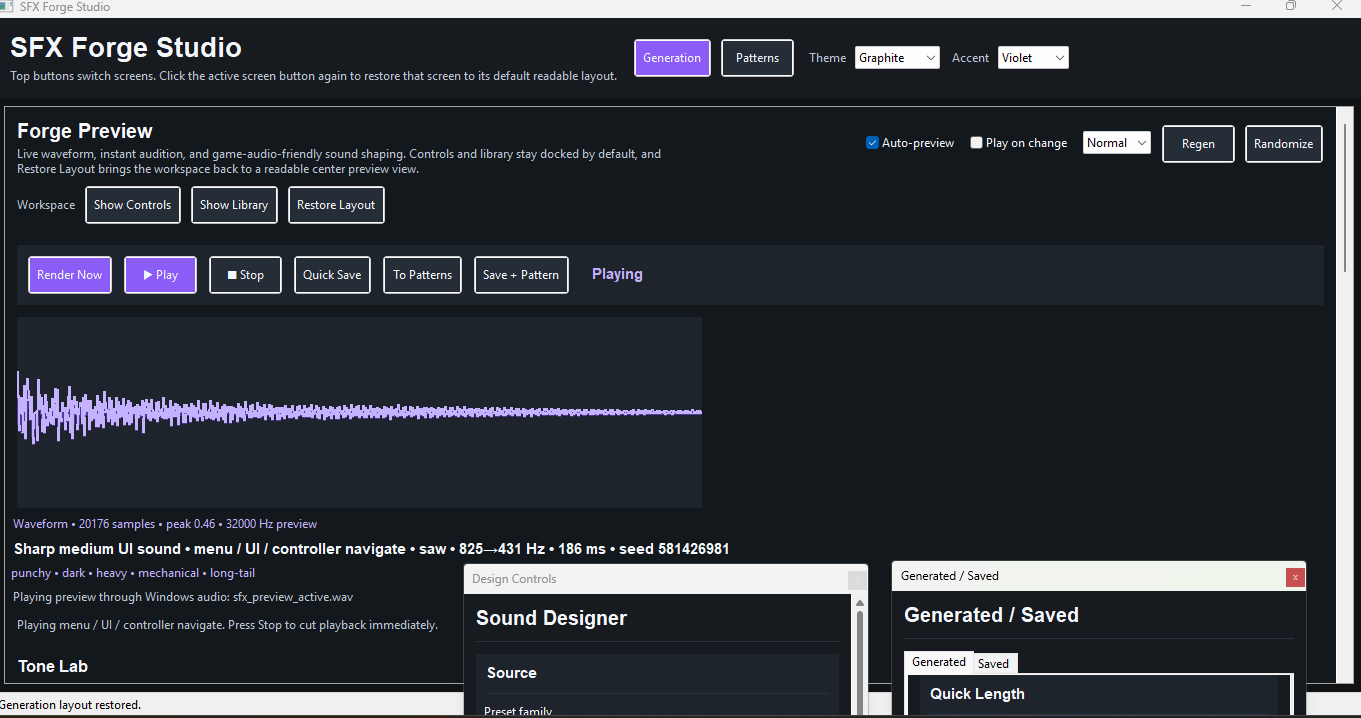Image resolution: width=1361 pixels, height=718 pixels.
Task: Click the SFX Forge Studio app icon in title bar
Action: pyautogui.click(x=7, y=6)
